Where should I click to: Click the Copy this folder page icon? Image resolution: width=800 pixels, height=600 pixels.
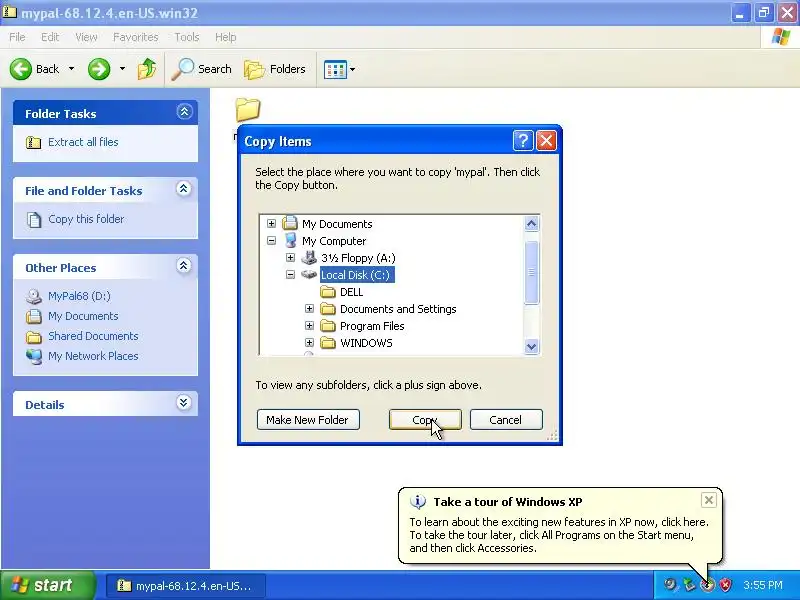pyautogui.click(x=34, y=219)
